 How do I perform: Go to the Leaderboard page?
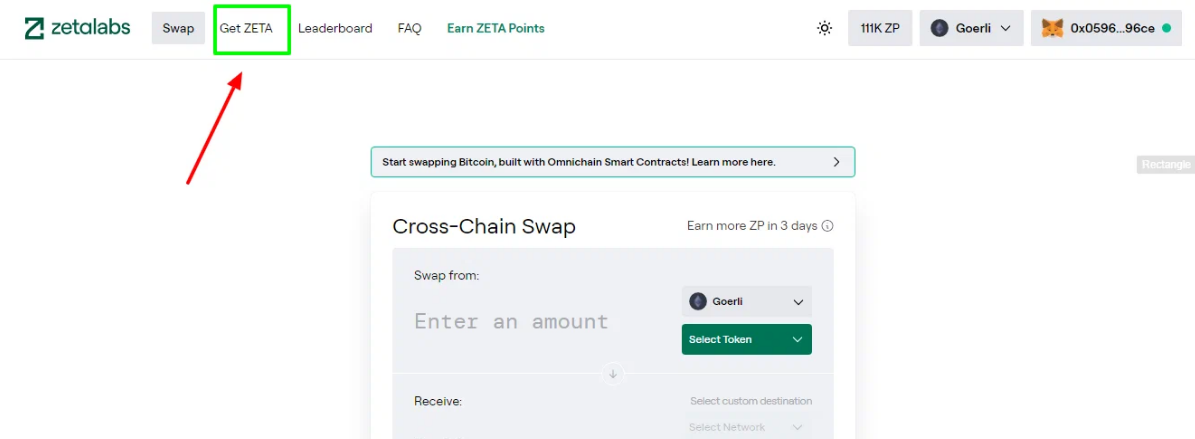coord(335,28)
